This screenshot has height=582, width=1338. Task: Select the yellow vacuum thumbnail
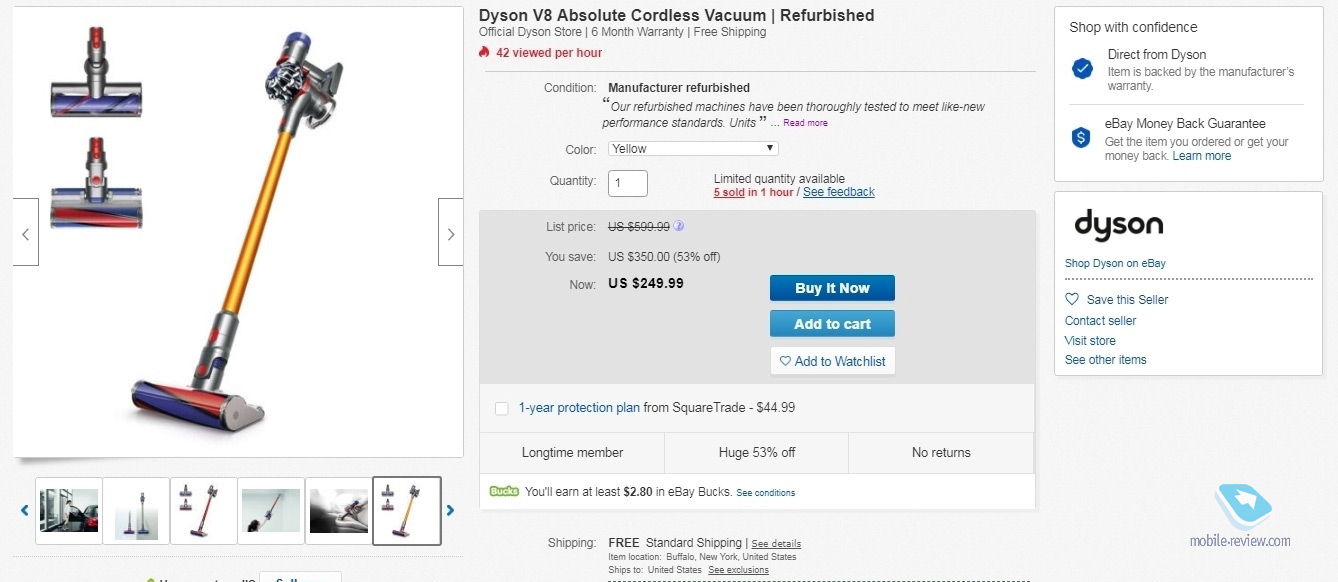point(407,510)
